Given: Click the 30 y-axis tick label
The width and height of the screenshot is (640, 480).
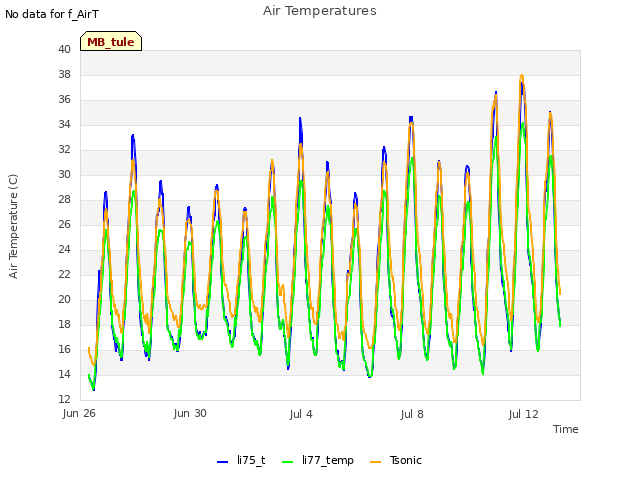Looking at the screenshot, I should tap(64, 174).
